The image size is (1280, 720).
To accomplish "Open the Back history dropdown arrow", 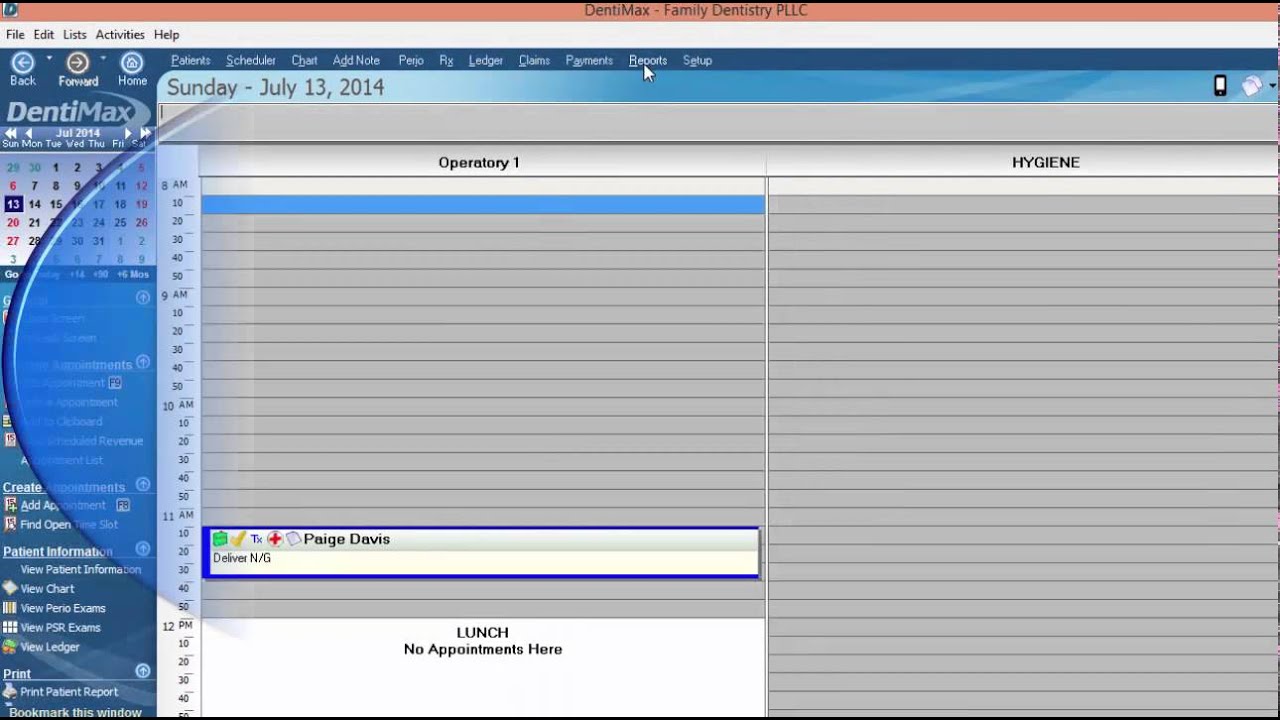I will 49,57.
